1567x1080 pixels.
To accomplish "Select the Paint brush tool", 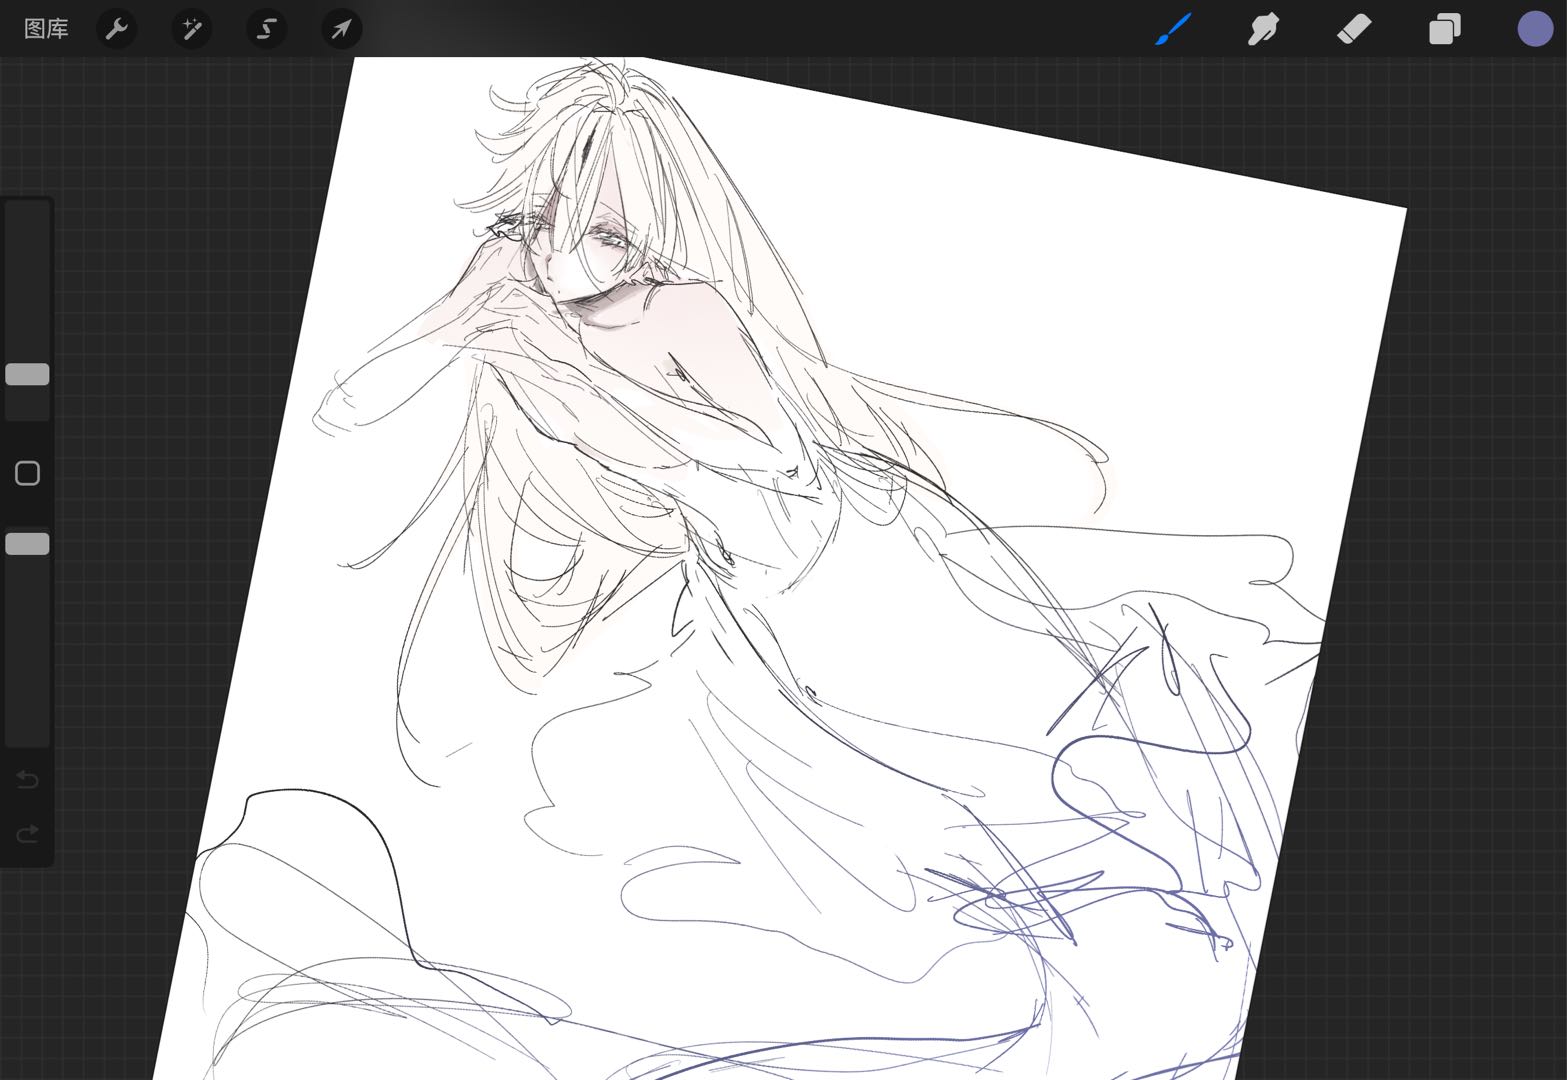I will [1173, 29].
